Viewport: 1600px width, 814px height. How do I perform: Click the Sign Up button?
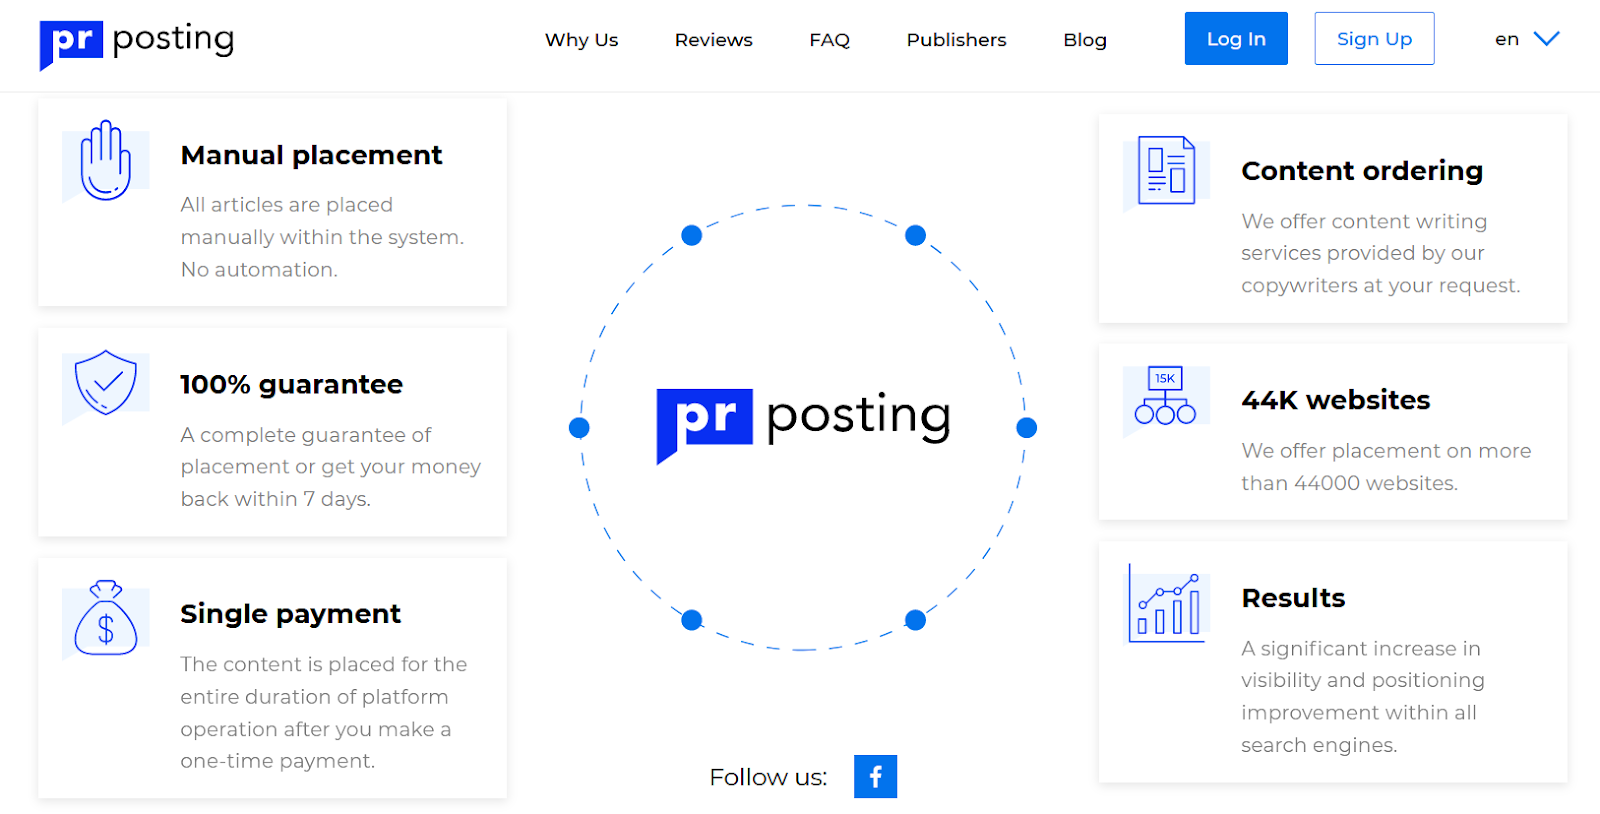(x=1374, y=39)
